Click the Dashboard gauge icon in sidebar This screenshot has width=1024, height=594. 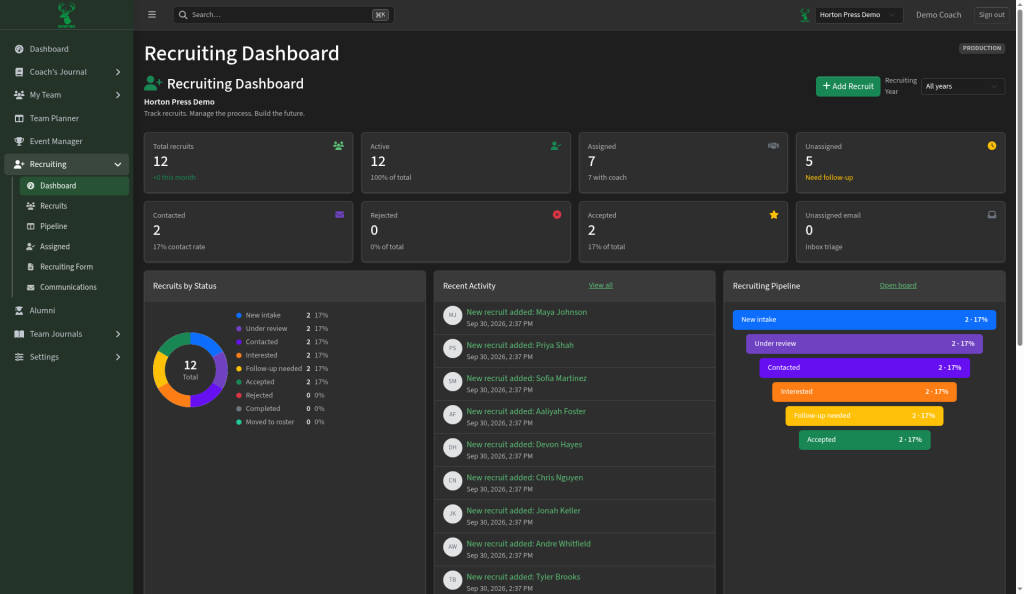tap(19, 49)
